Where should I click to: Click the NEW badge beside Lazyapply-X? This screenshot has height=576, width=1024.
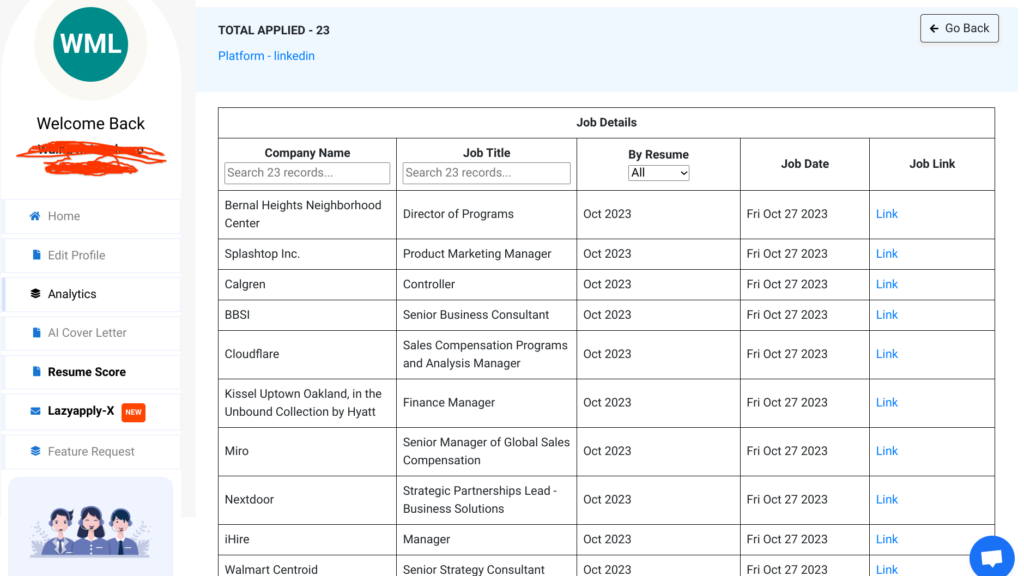point(133,412)
